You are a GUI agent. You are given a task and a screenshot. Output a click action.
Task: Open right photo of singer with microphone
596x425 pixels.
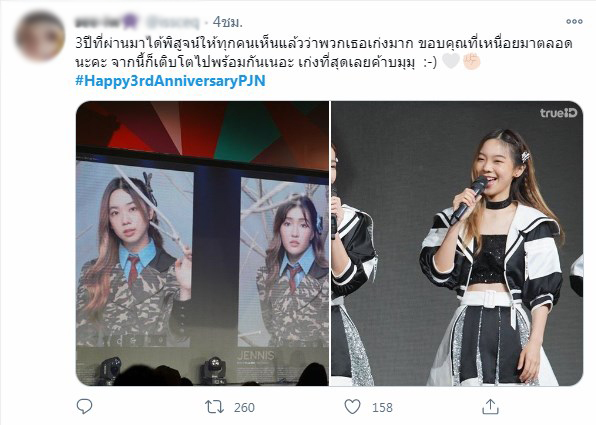[x=457, y=243]
